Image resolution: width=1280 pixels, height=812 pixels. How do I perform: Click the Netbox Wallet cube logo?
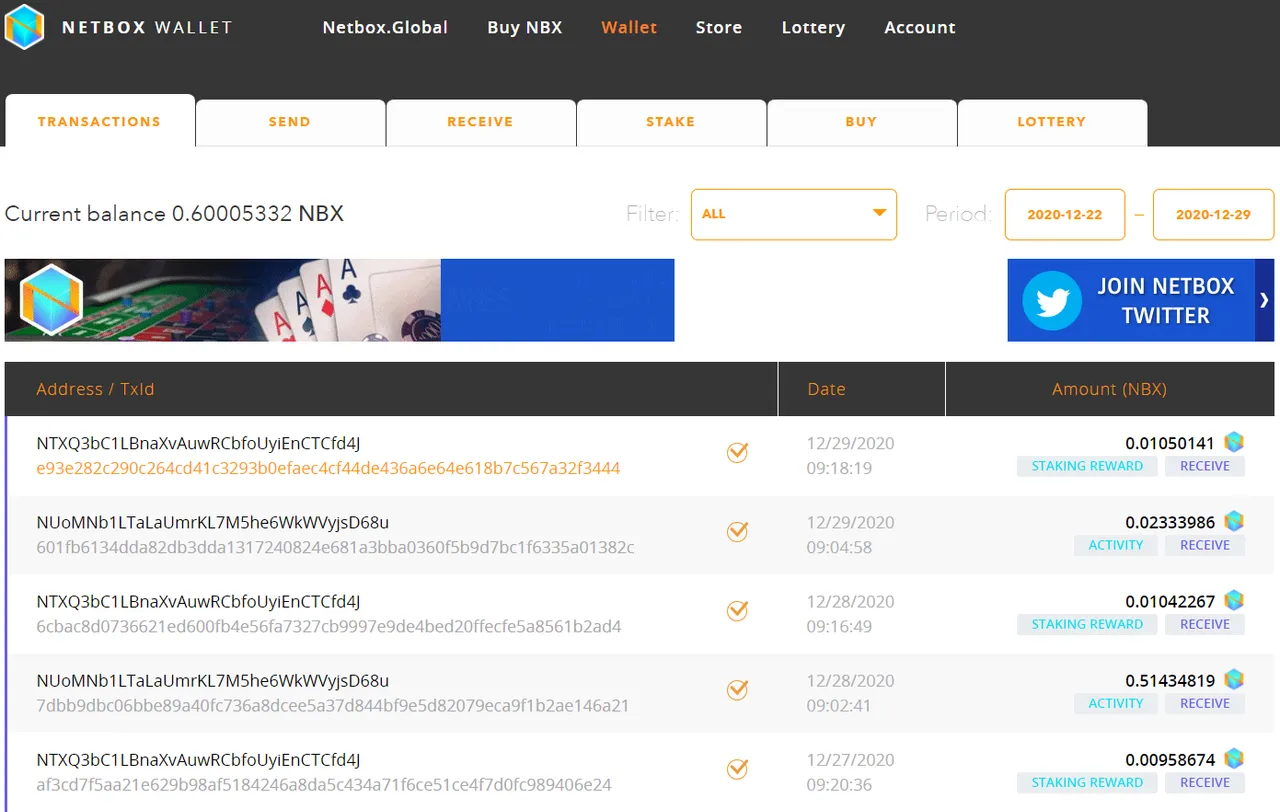24,27
